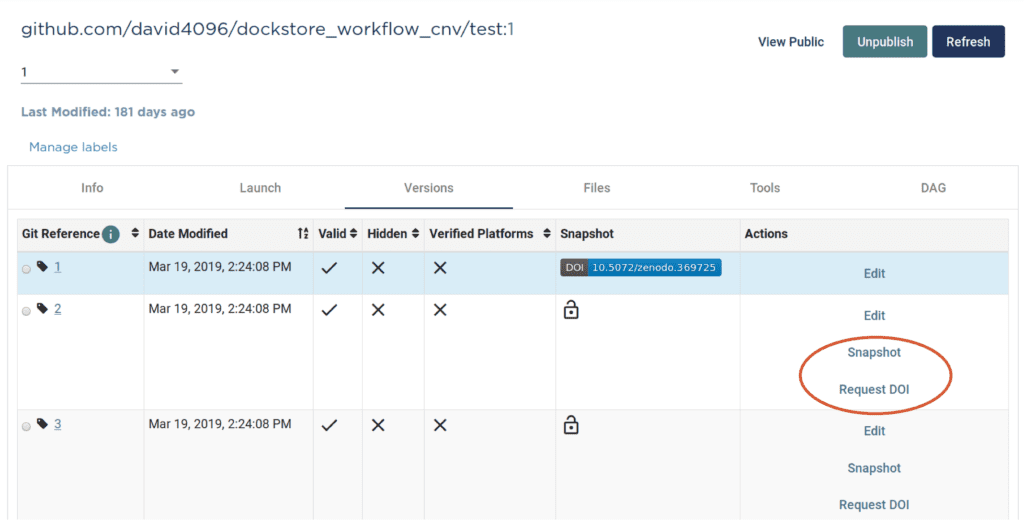Select the radio button for version 3

click(26, 426)
